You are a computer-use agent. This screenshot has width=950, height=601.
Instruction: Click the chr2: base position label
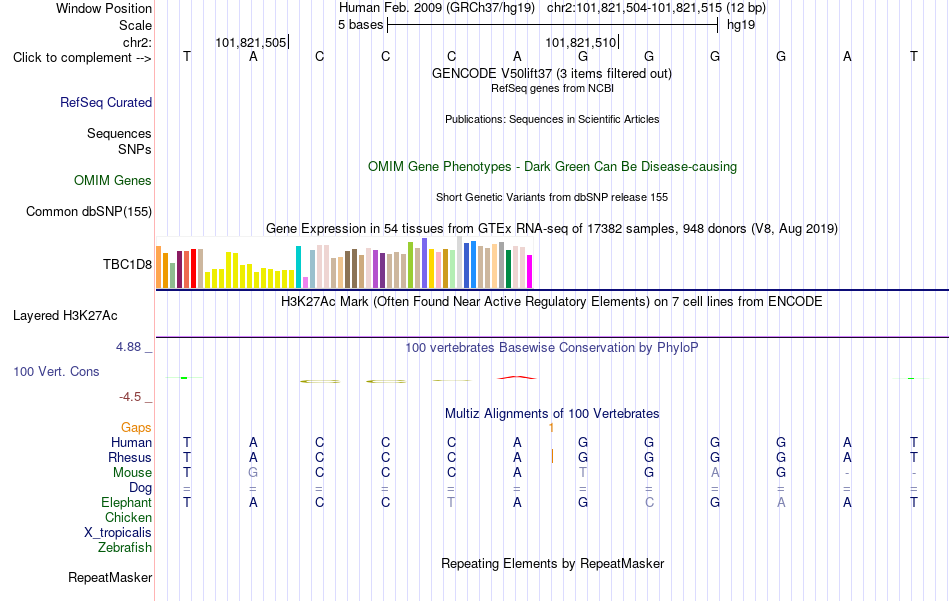click(x=138, y=42)
